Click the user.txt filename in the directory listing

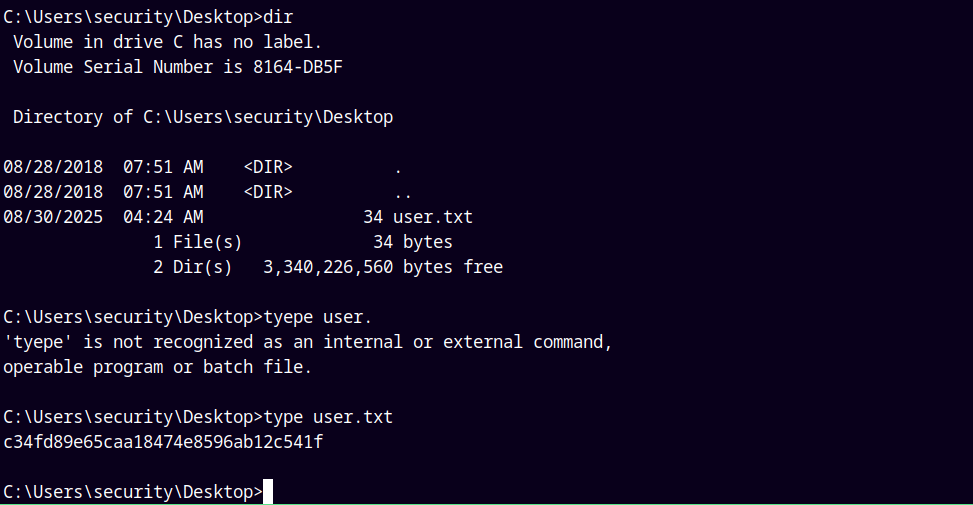coord(433,217)
